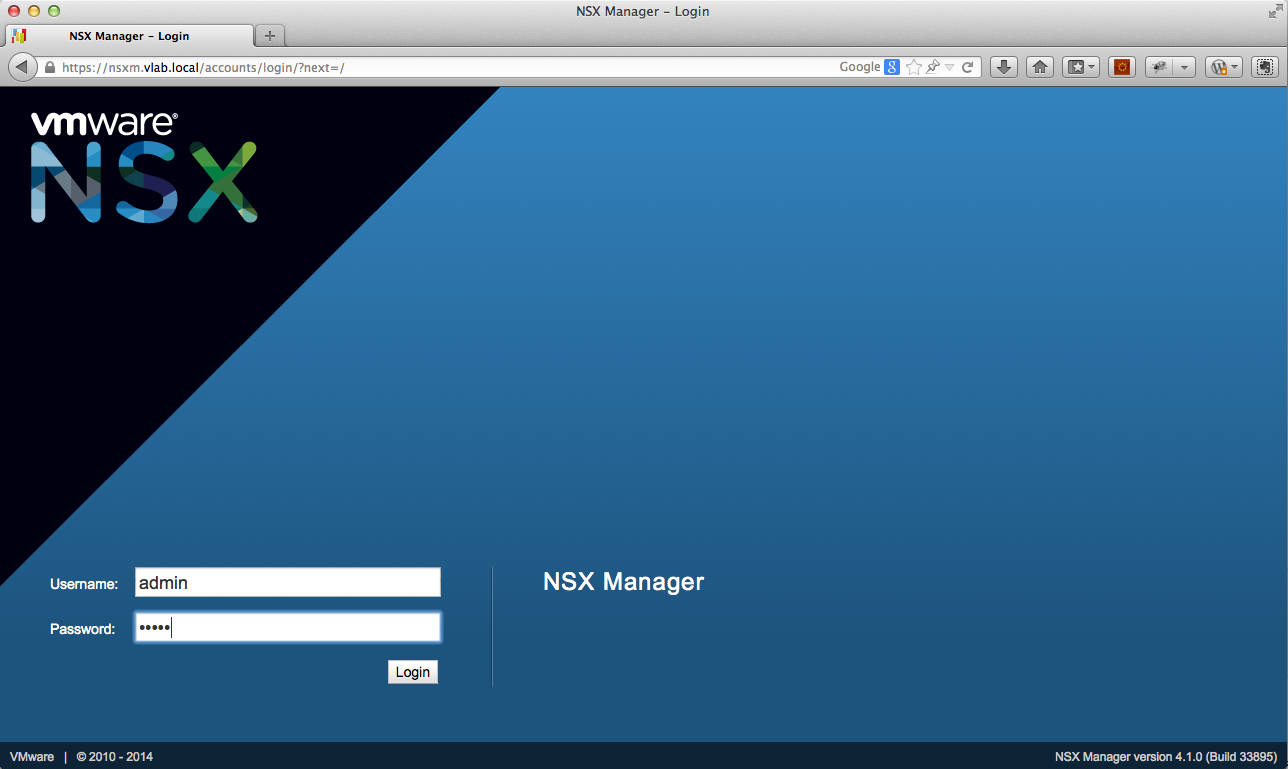Click the Google search engine icon
1288x769 pixels.
pos(891,67)
